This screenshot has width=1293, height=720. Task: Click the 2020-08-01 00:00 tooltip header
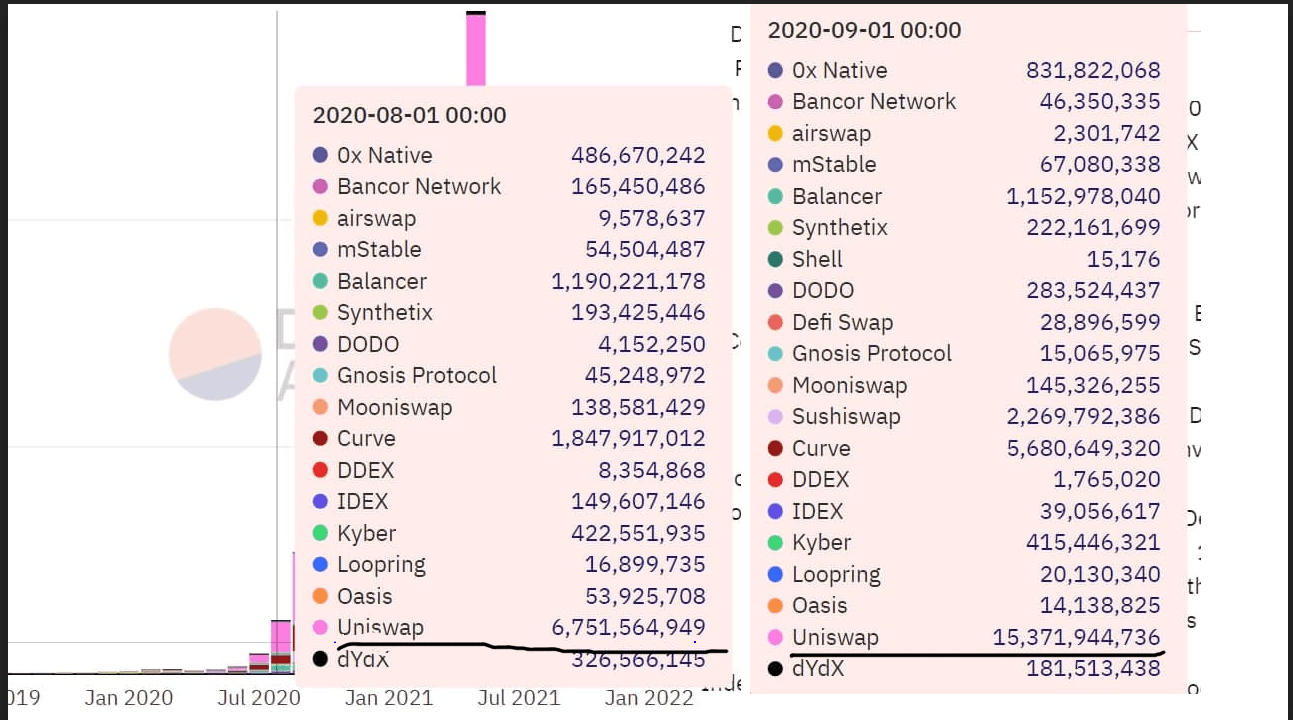click(409, 115)
